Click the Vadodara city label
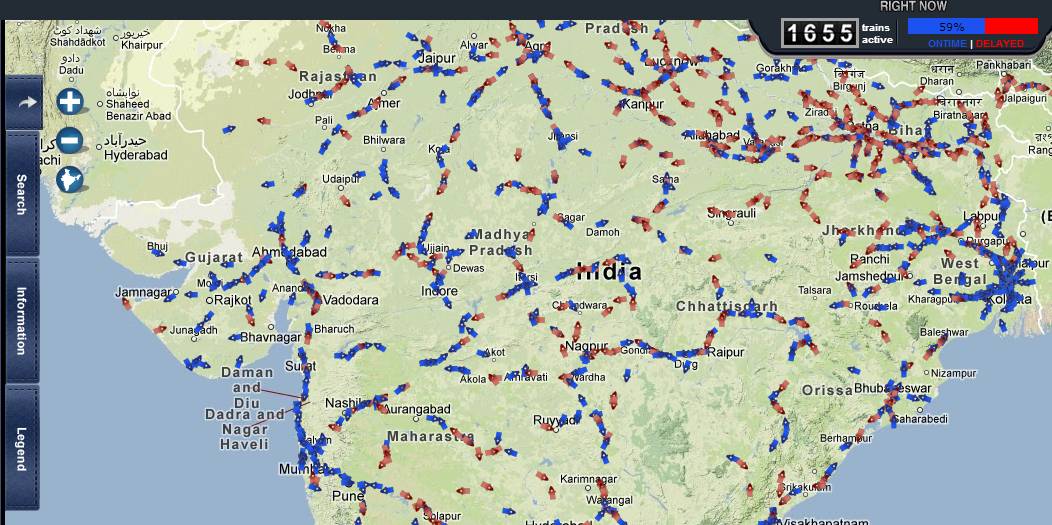Image resolution: width=1052 pixels, height=525 pixels. pos(350,300)
